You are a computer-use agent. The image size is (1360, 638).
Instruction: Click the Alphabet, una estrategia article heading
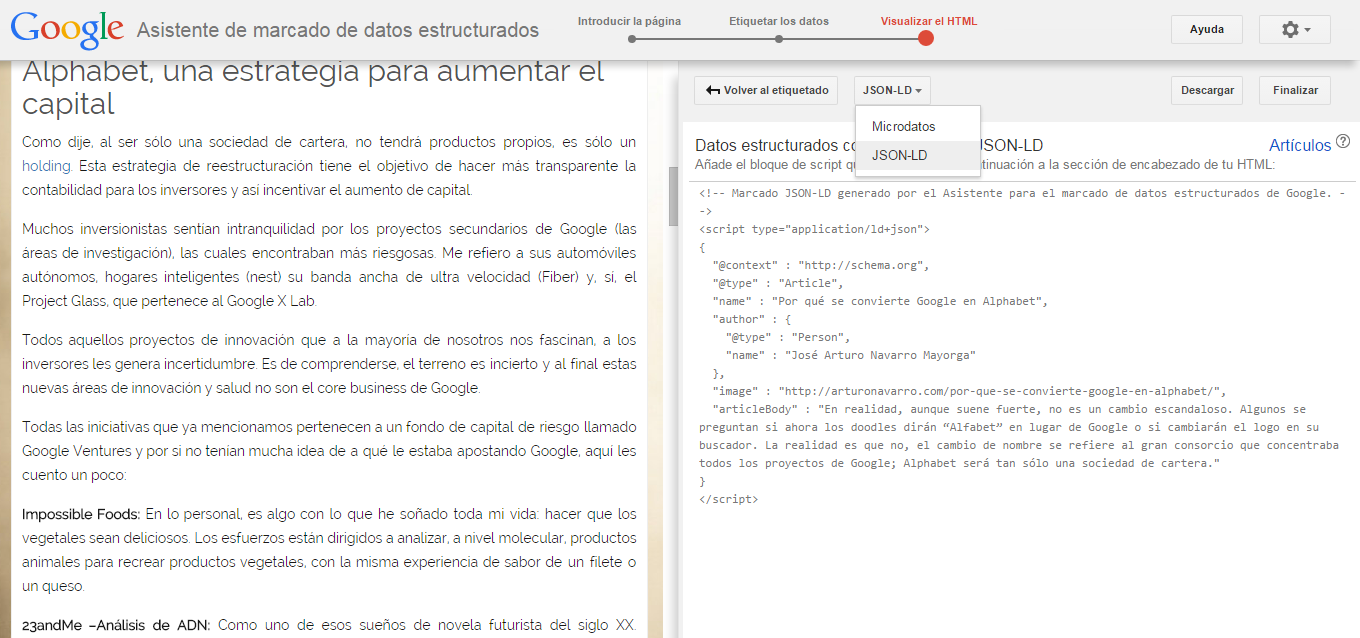[313, 87]
